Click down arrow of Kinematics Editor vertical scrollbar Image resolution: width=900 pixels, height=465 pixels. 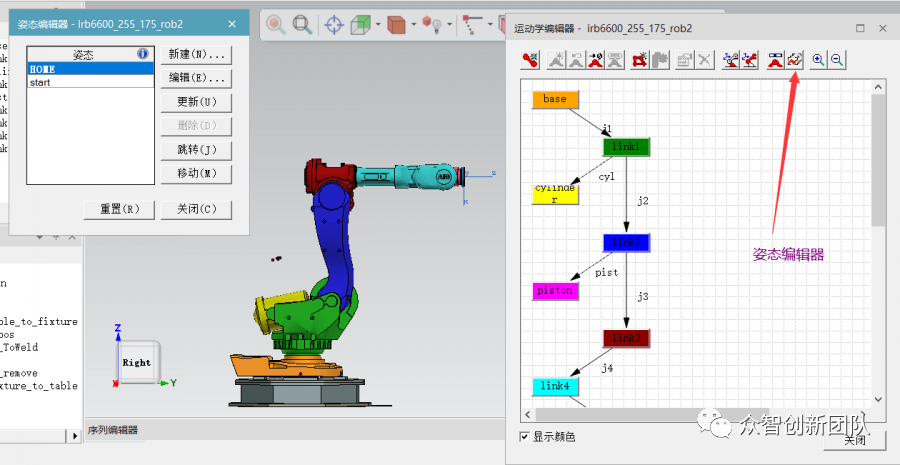tap(878, 400)
